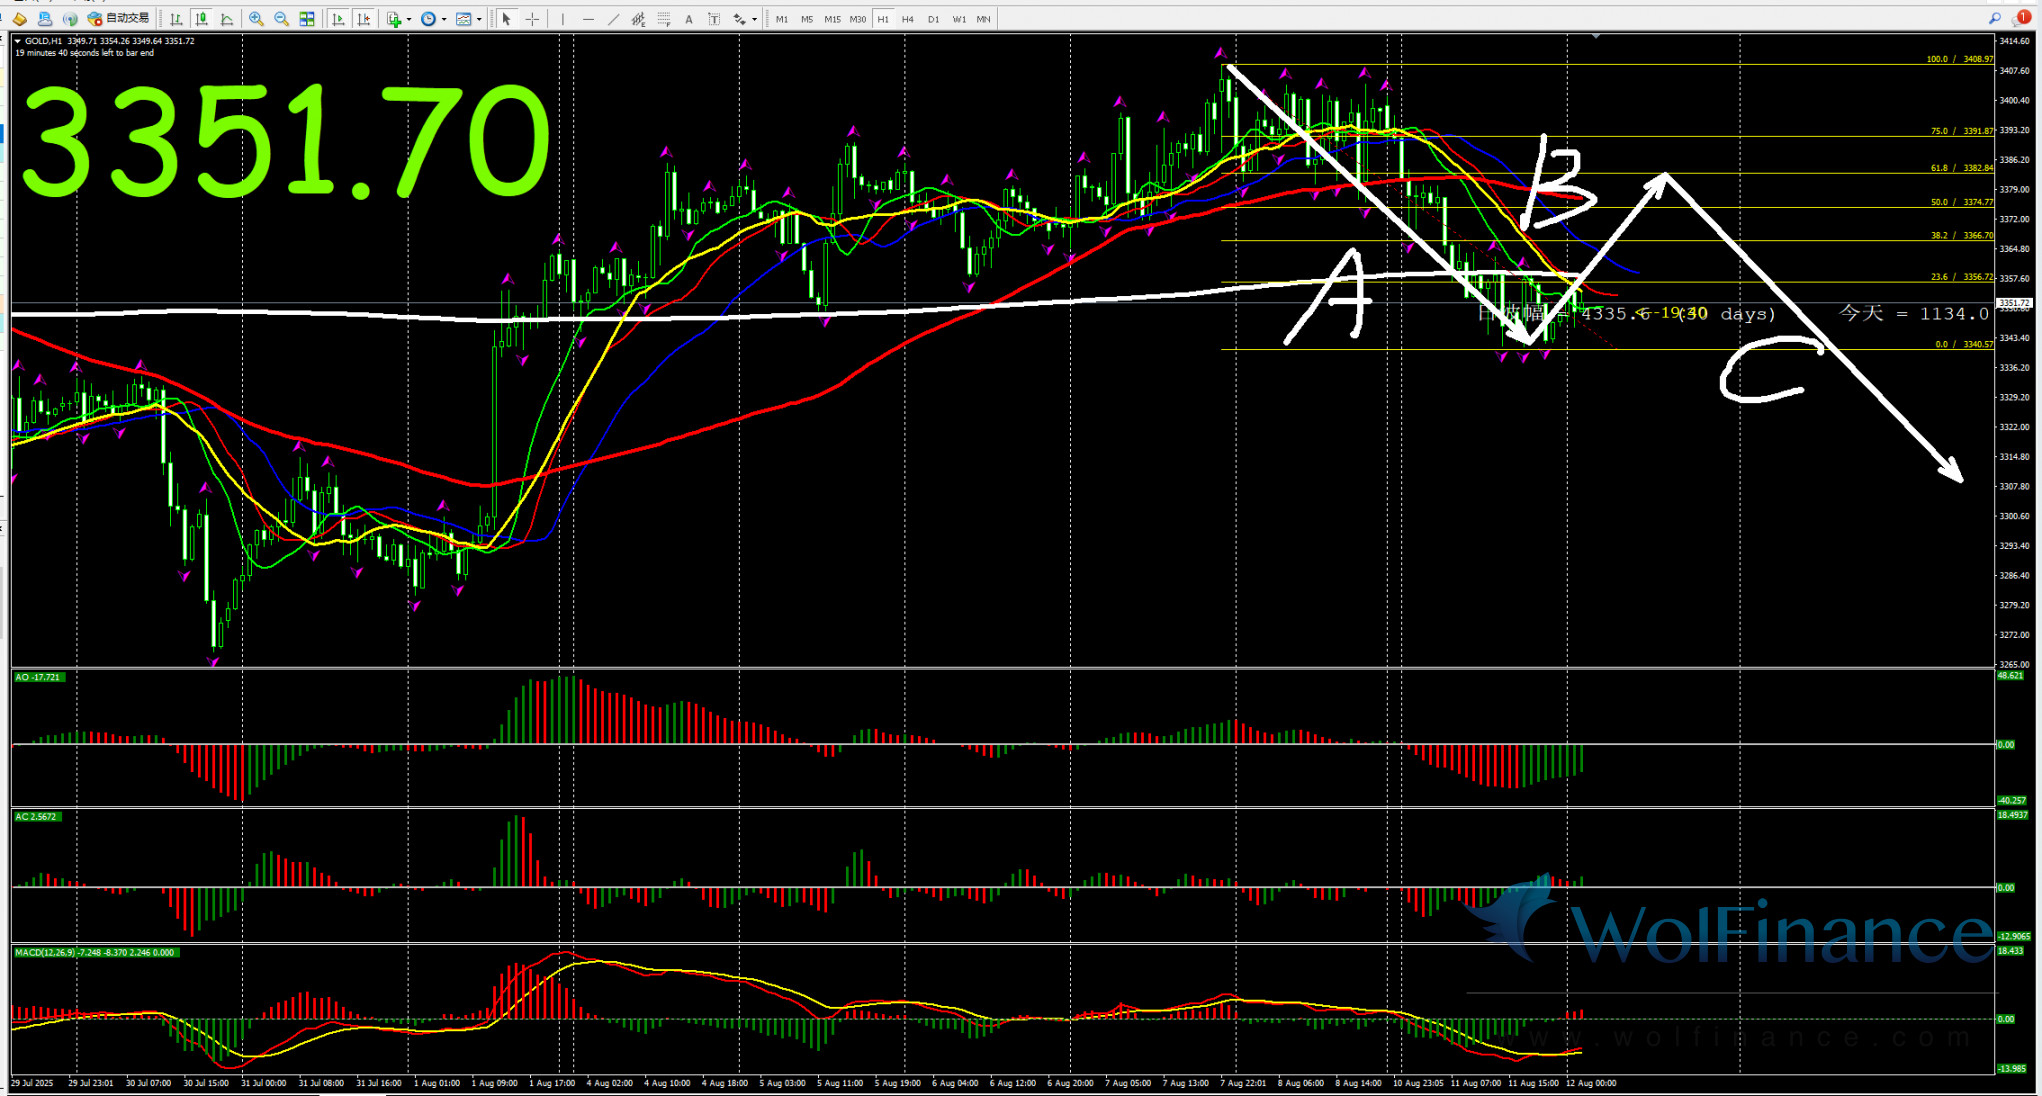2042x1096 pixels.
Task: Click the 100.0 / 3408.97 Fibonacci level label
Action: point(1960,59)
